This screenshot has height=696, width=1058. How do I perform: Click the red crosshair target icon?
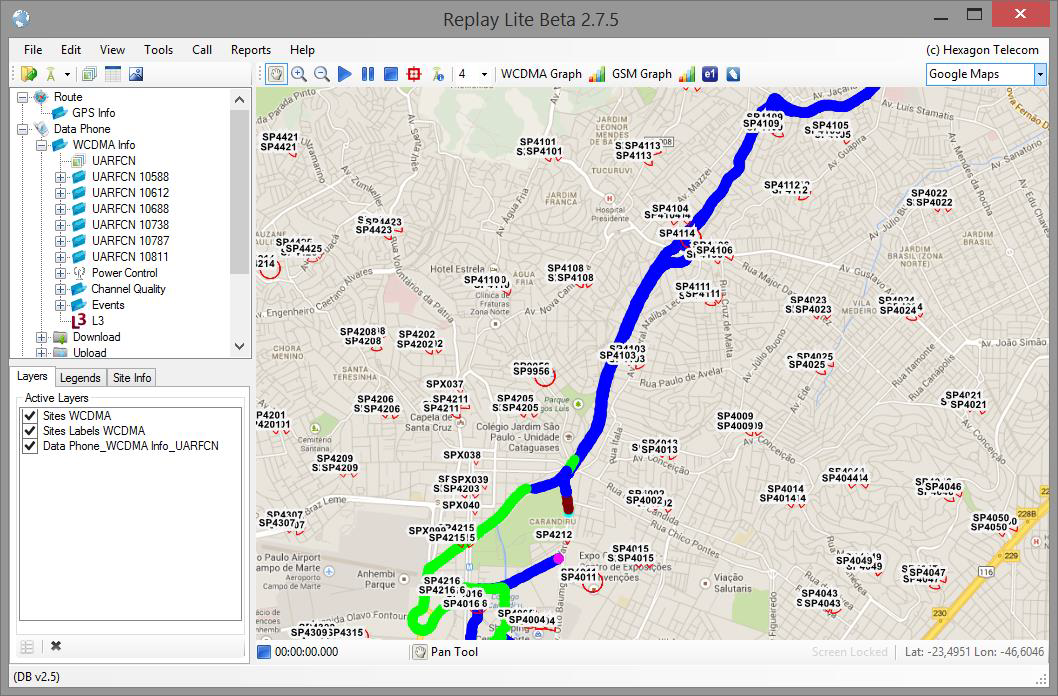[x=414, y=74]
